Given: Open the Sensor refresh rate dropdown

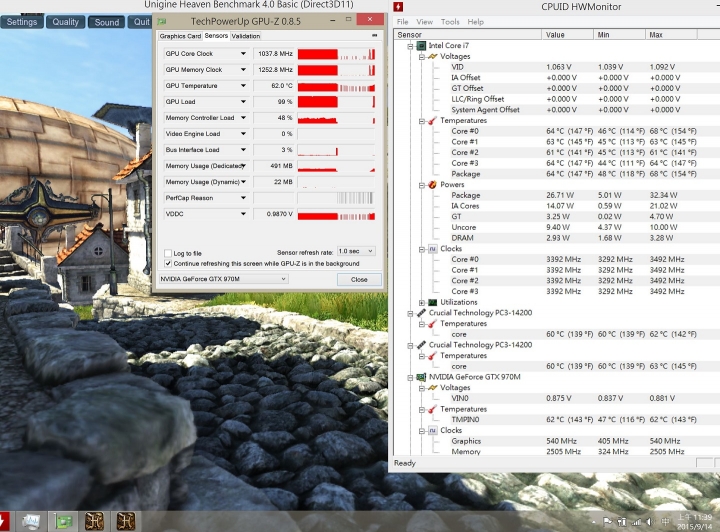Looking at the screenshot, I should point(356,251).
